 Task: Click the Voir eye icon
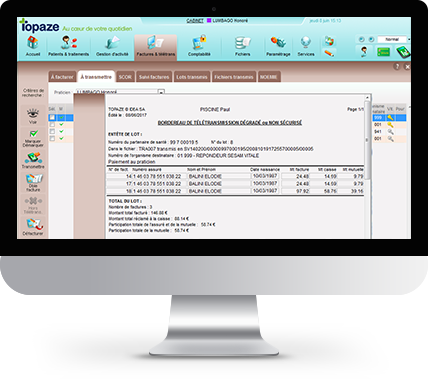click(33, 116)
